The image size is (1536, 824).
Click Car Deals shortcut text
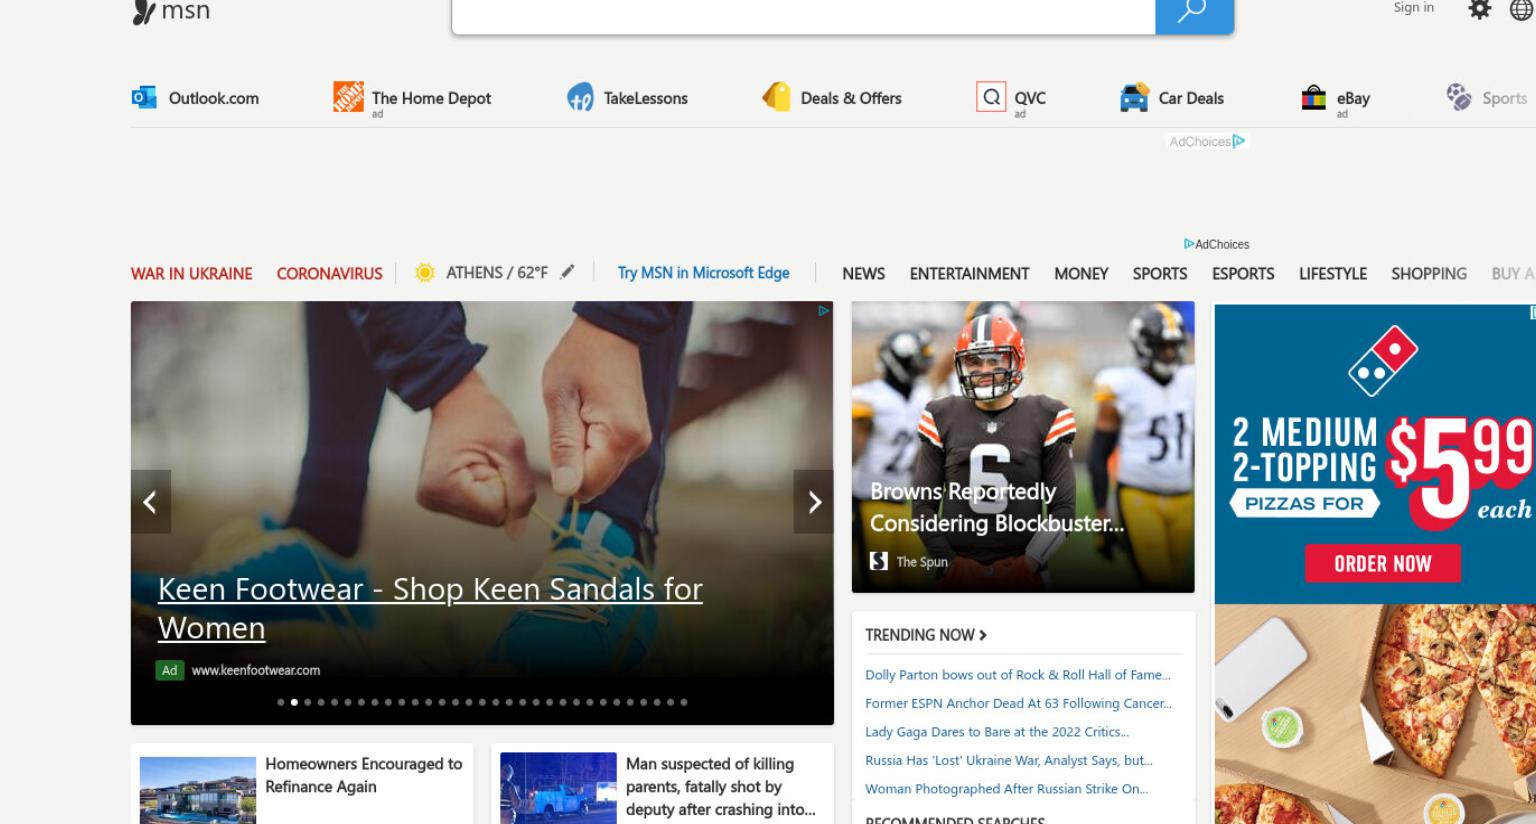(1191, 98)
